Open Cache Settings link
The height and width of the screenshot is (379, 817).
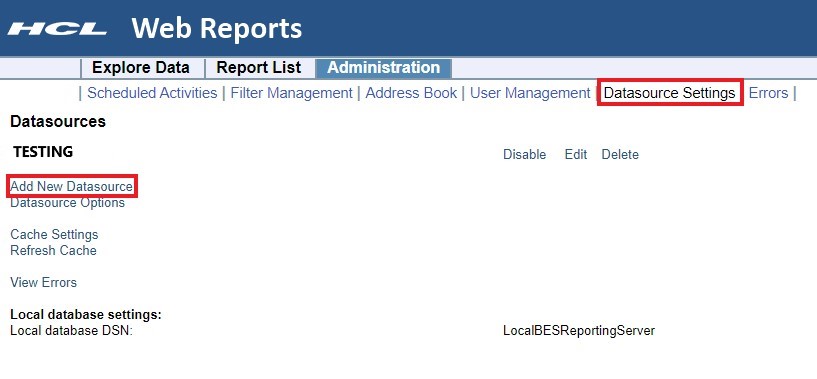coord(54,235)
